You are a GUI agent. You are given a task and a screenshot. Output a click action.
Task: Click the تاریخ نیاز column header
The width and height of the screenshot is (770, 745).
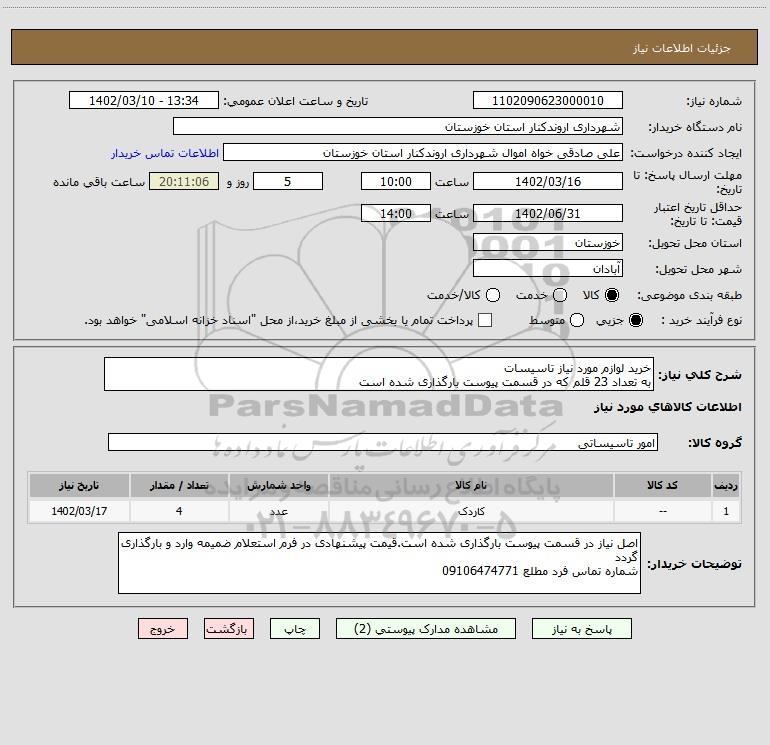pos(79,486)
